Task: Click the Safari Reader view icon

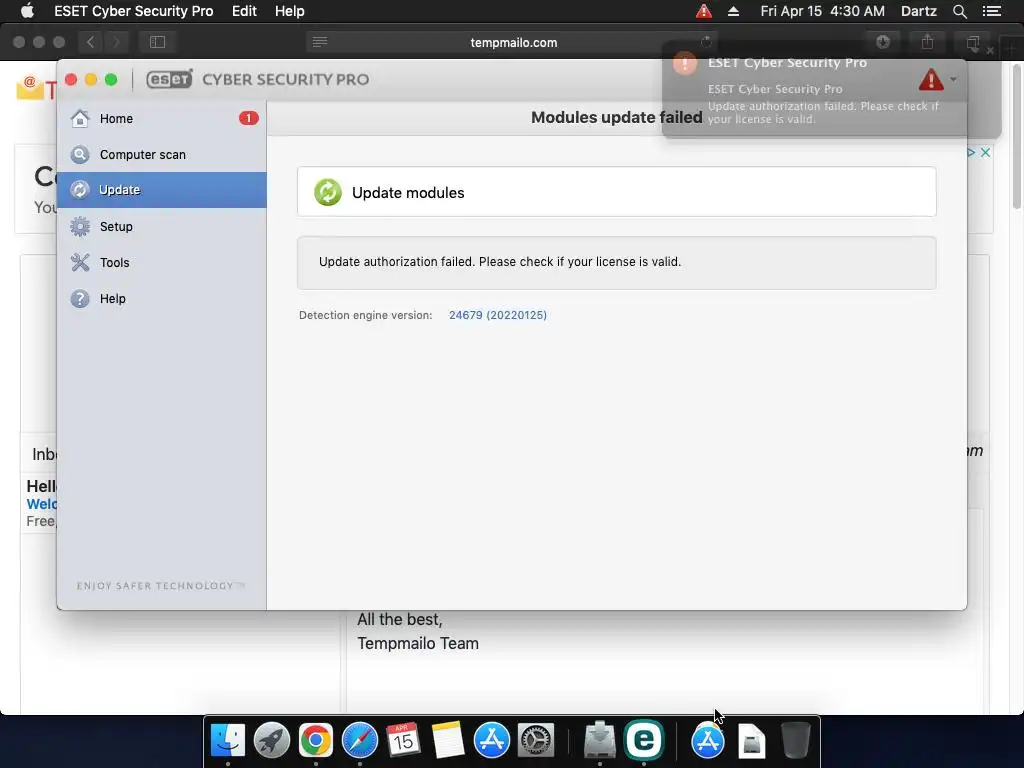Action: tap(320, 42)
